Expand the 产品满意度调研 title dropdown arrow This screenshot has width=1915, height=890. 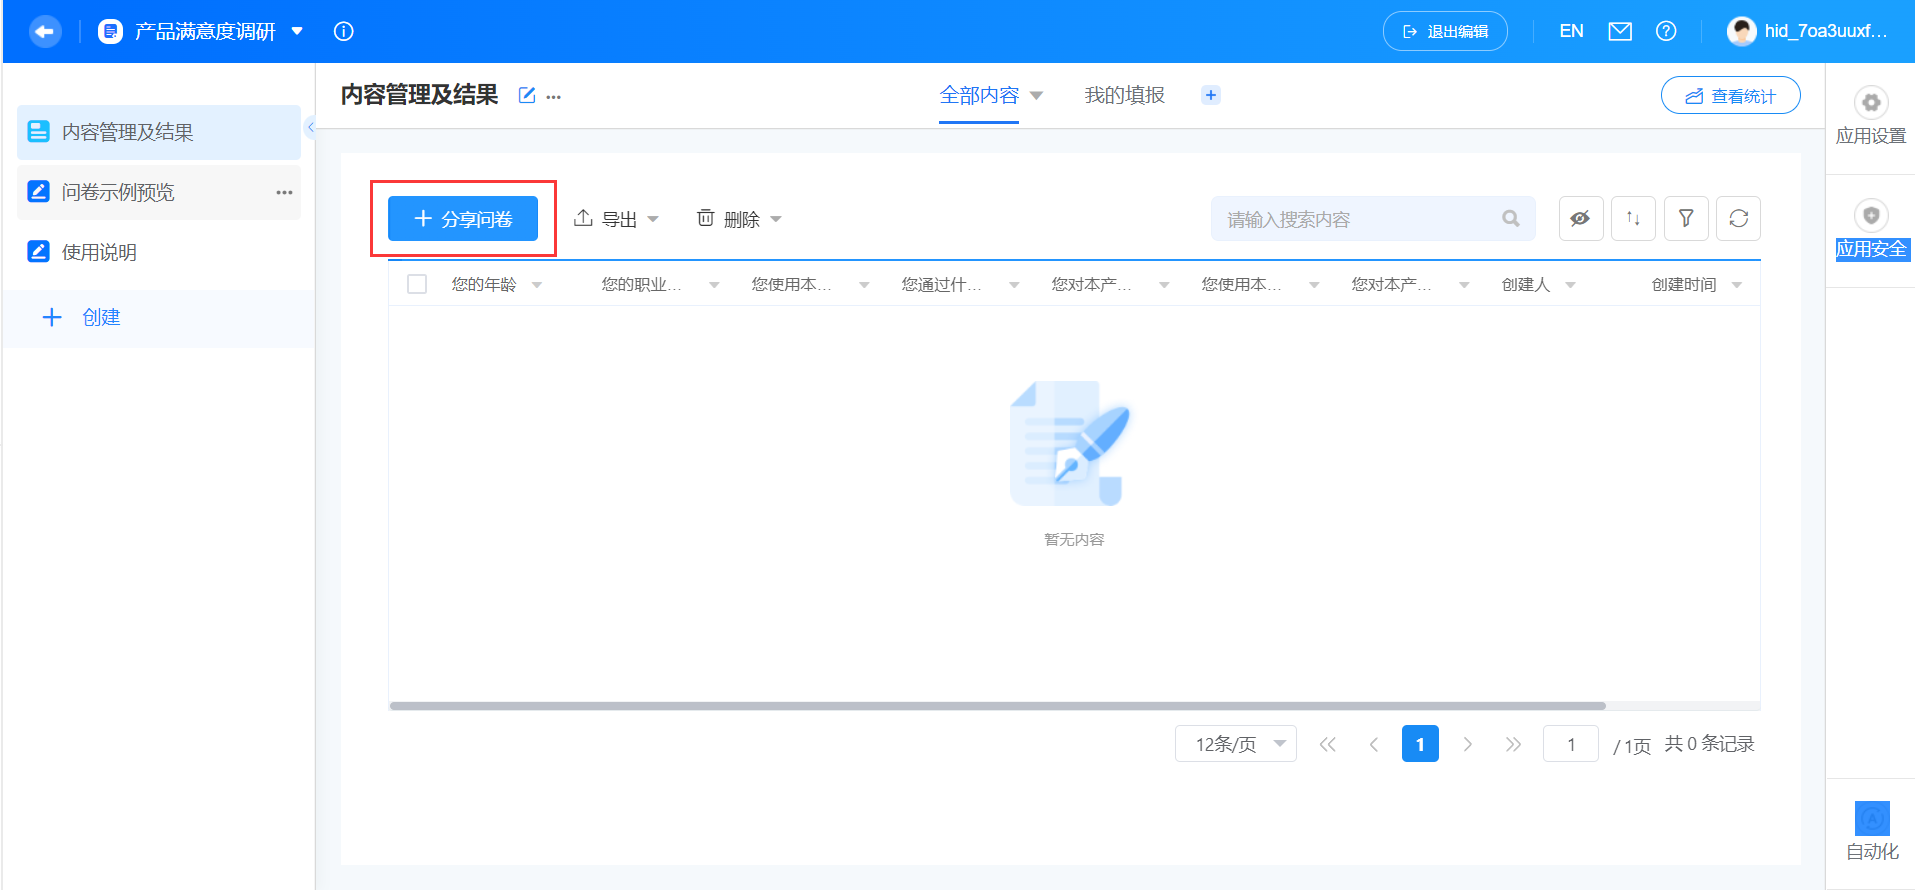[297, 31]
